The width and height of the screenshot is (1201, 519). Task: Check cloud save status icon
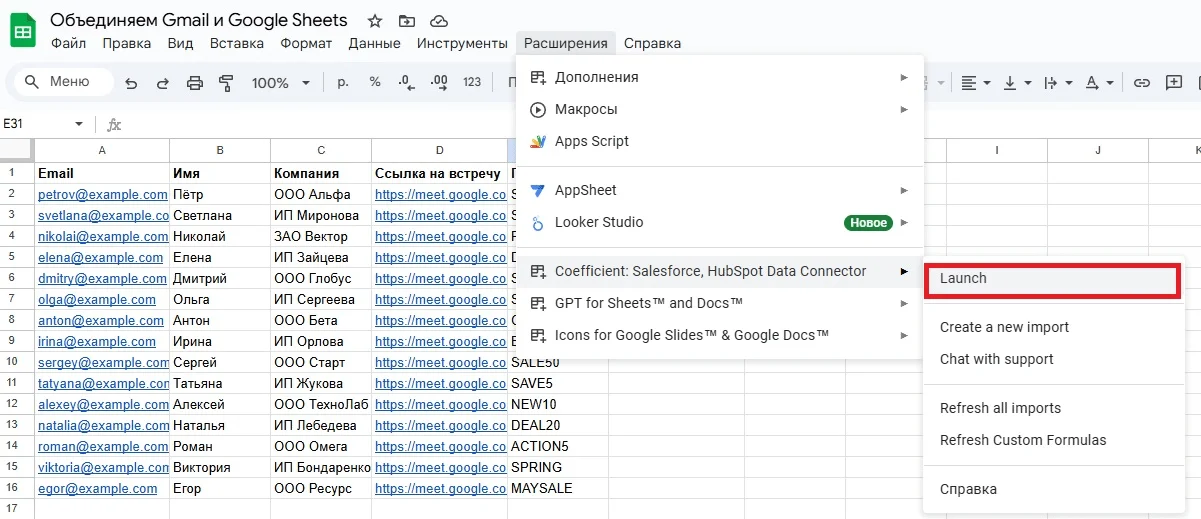[438, 21]
